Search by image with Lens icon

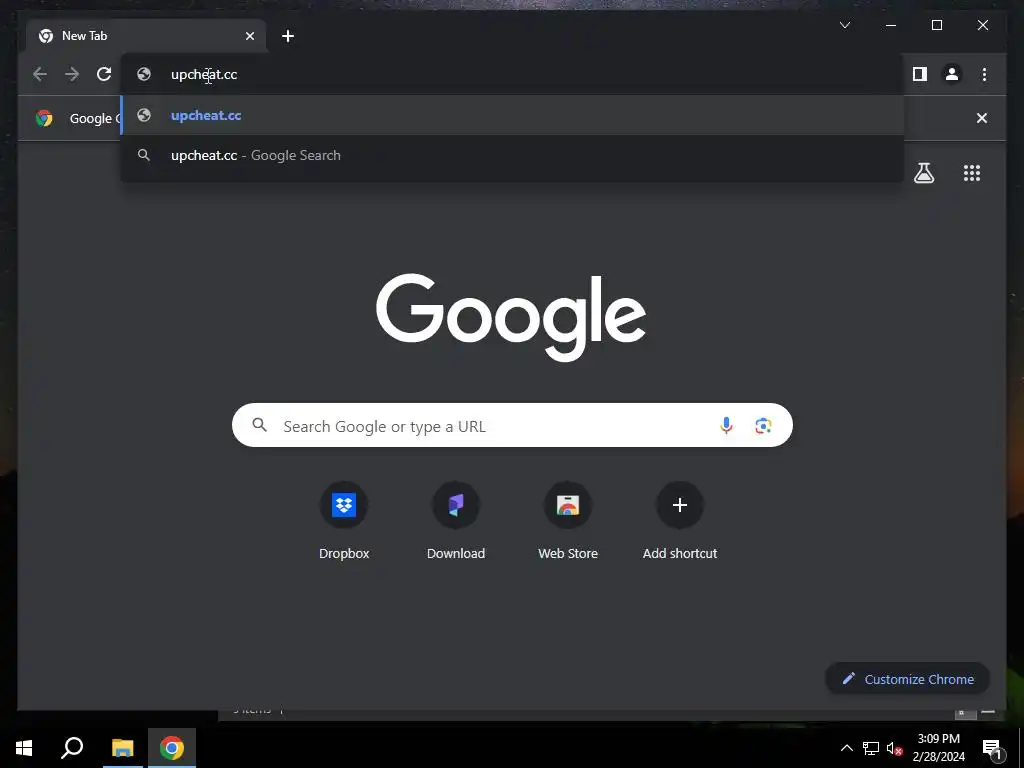[x=763, y=426]
